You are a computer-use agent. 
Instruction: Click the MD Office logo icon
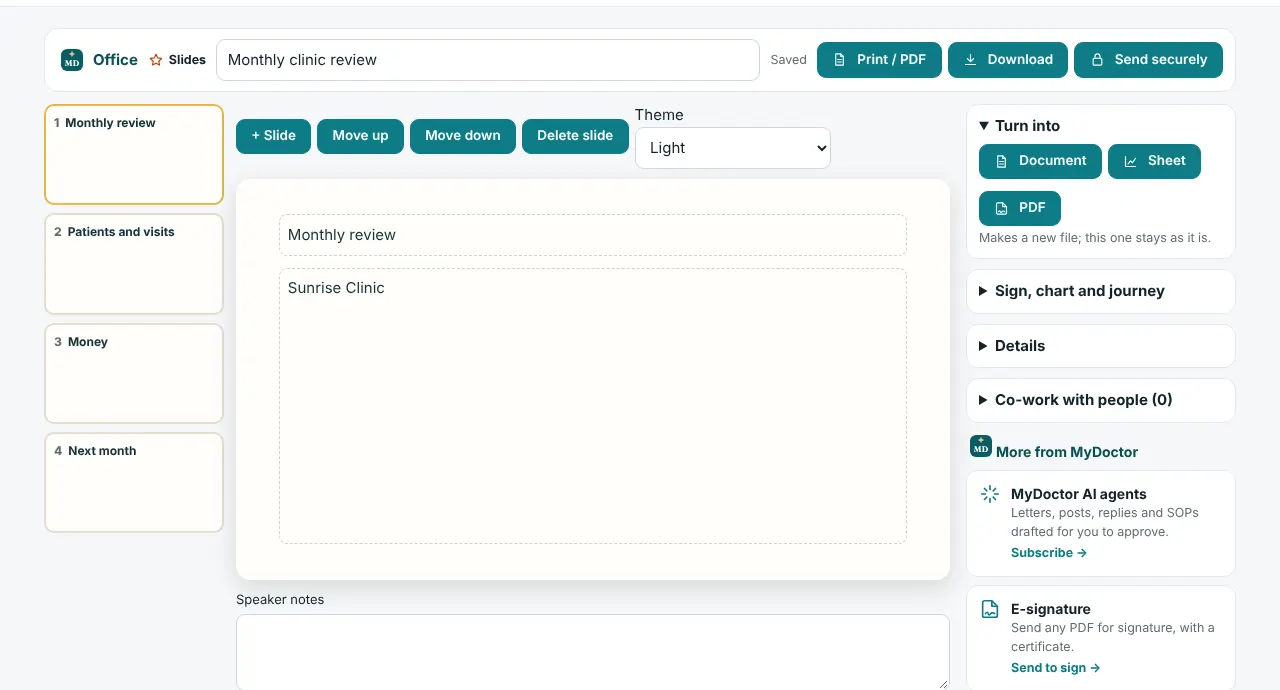pyautogui.click(x=72, y=60)
